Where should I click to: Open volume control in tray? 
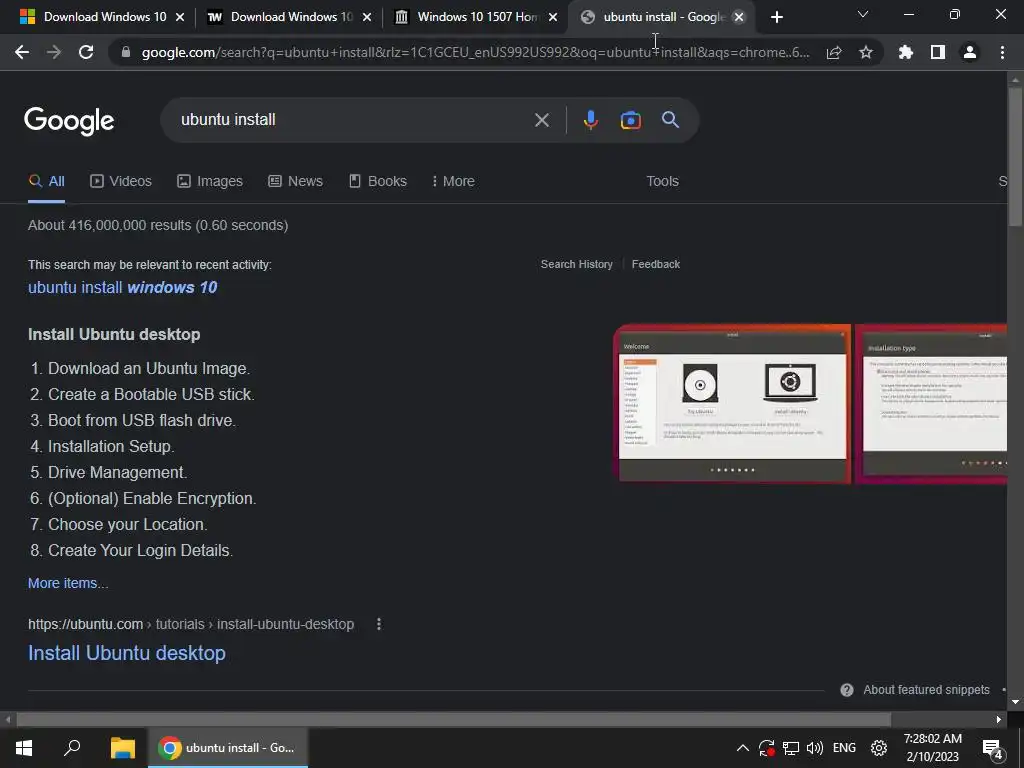(815, 748)
